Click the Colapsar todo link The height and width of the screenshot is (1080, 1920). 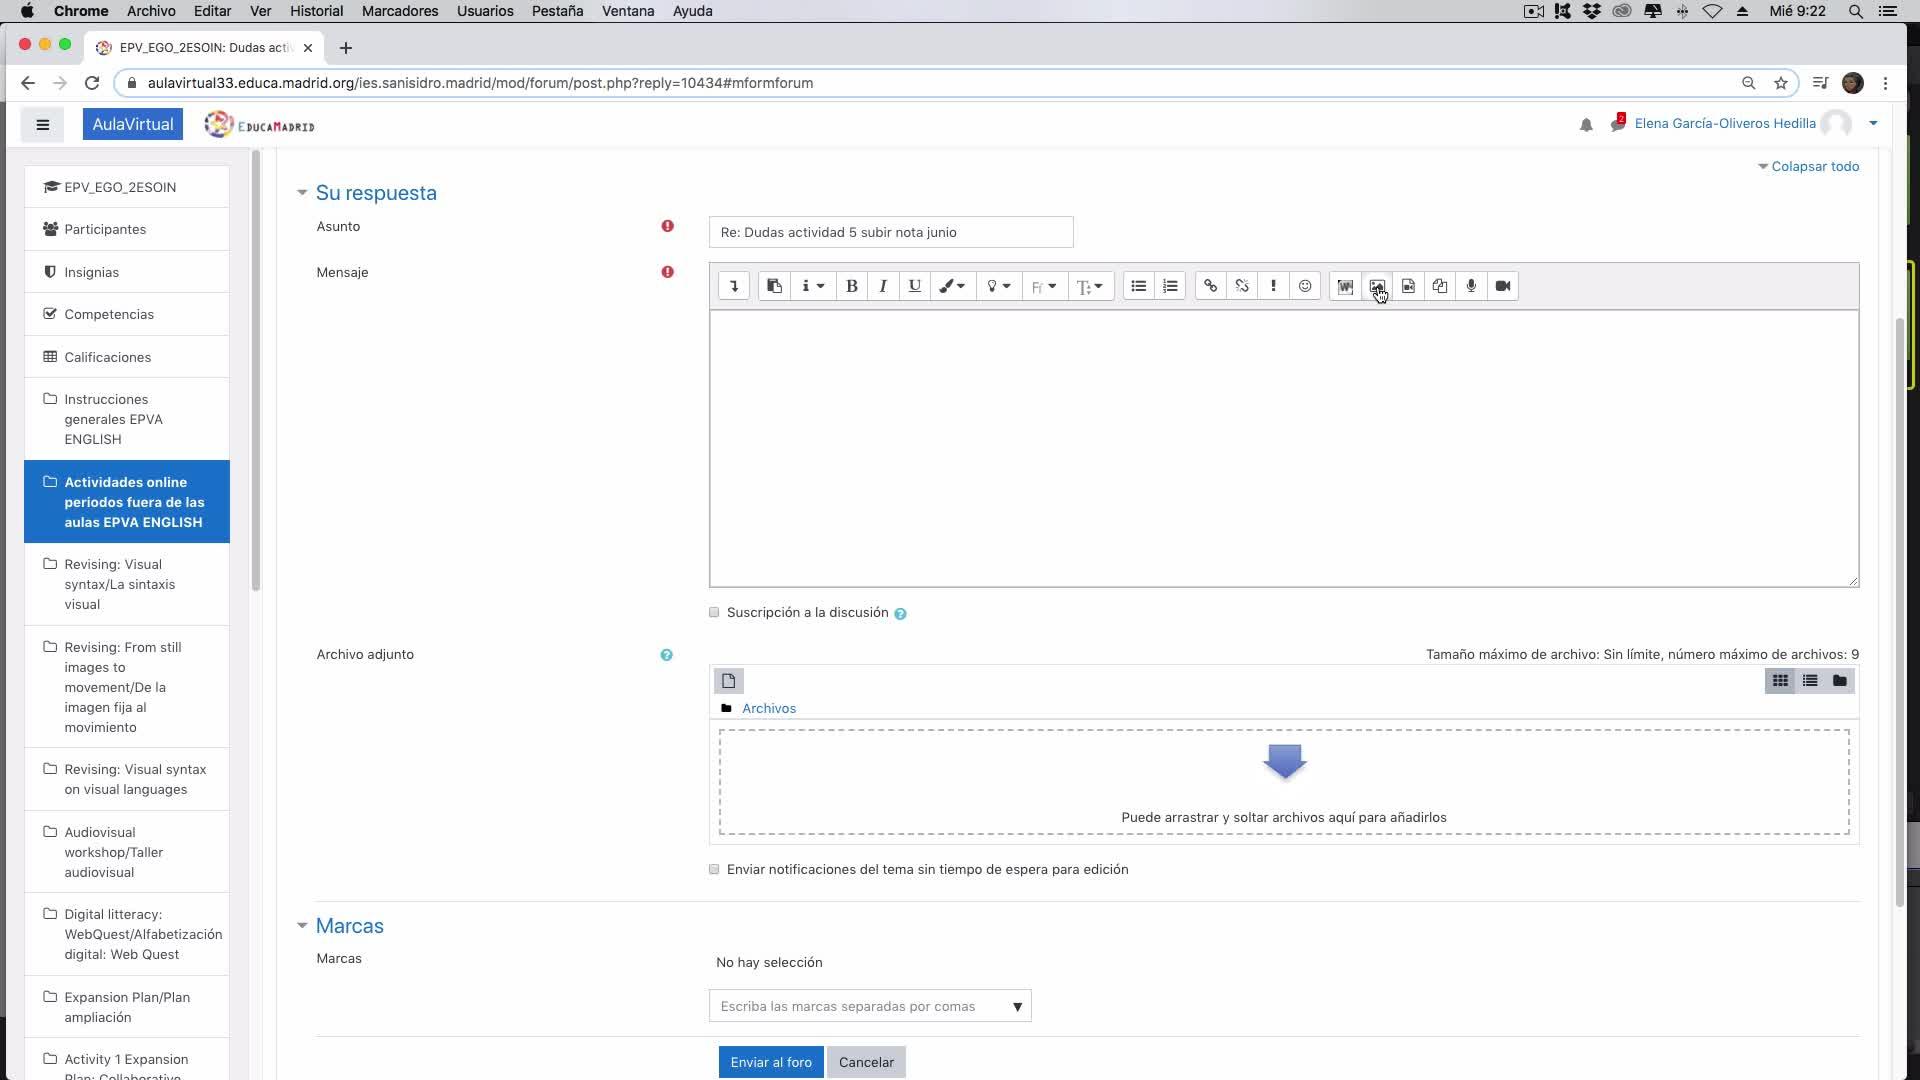click(x=1814, y=166)
